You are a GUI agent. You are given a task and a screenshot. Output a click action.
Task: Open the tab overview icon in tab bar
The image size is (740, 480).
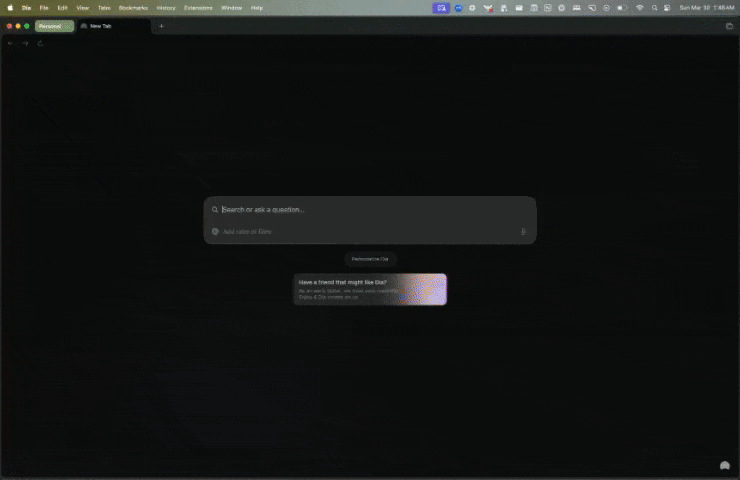click(729, 26)
